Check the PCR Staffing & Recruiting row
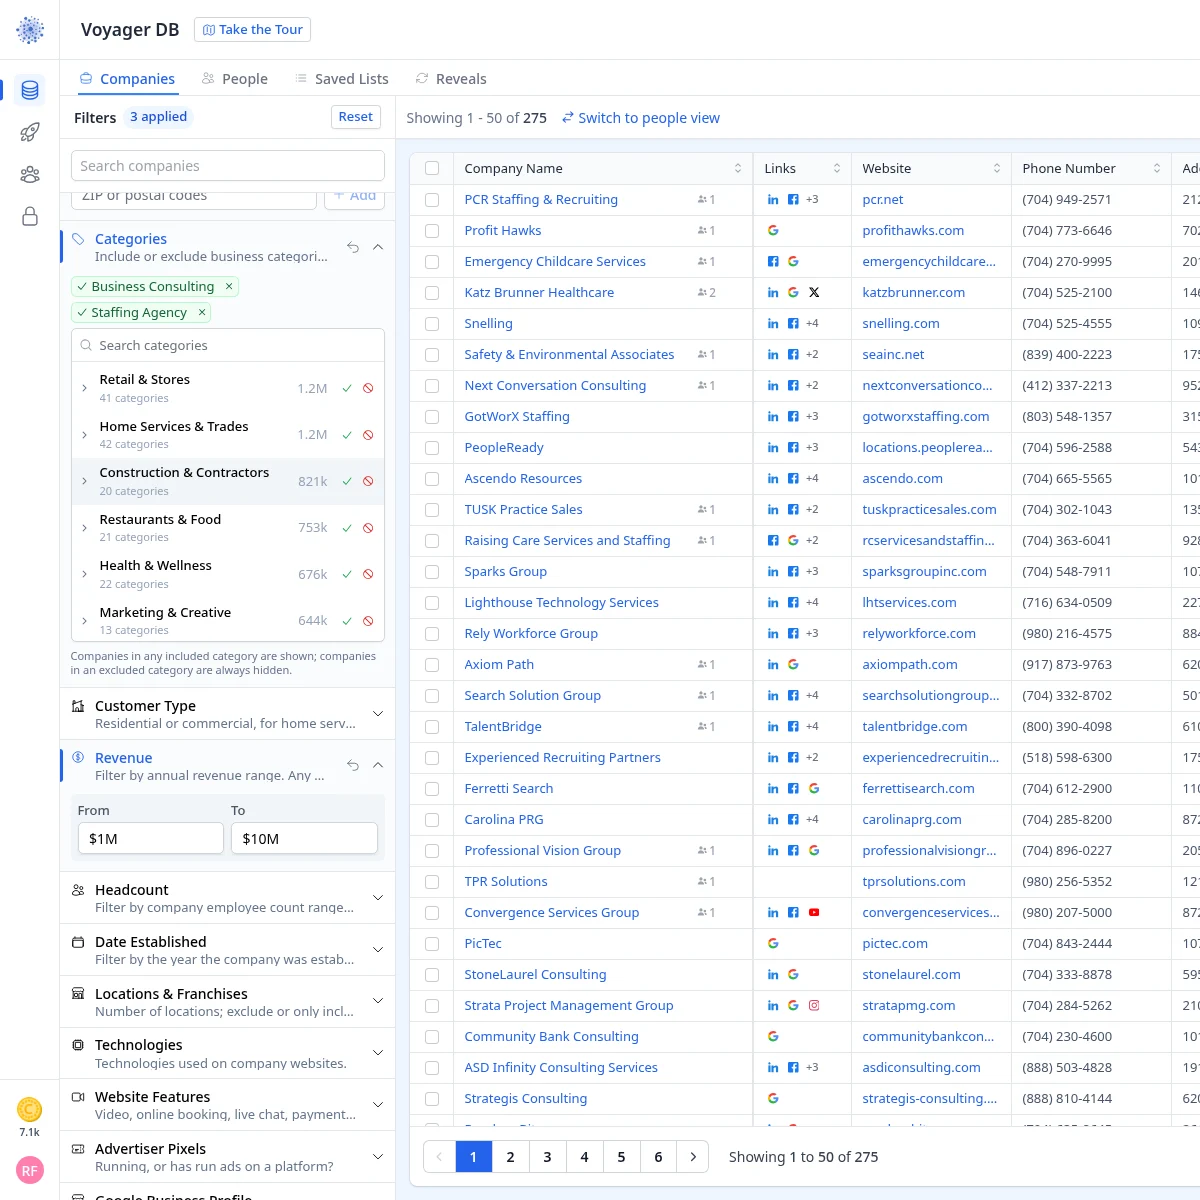 pos(432,200)
